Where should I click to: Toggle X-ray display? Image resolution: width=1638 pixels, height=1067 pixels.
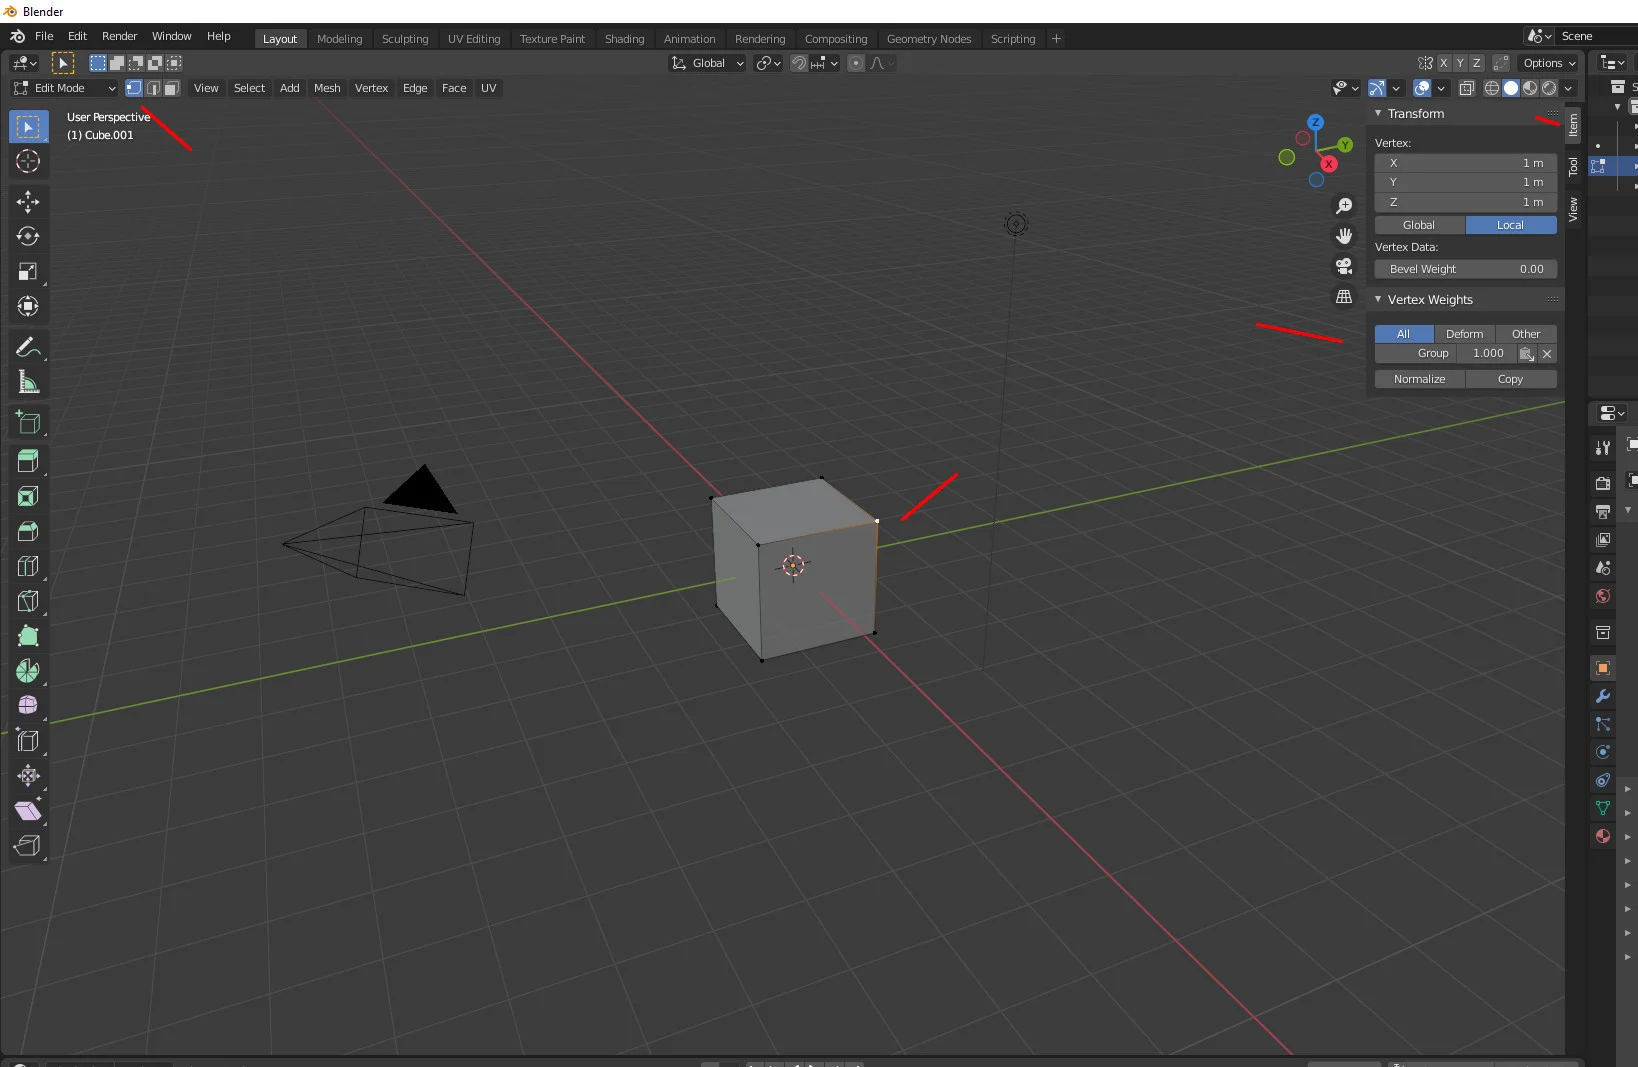pos(1467,88)
